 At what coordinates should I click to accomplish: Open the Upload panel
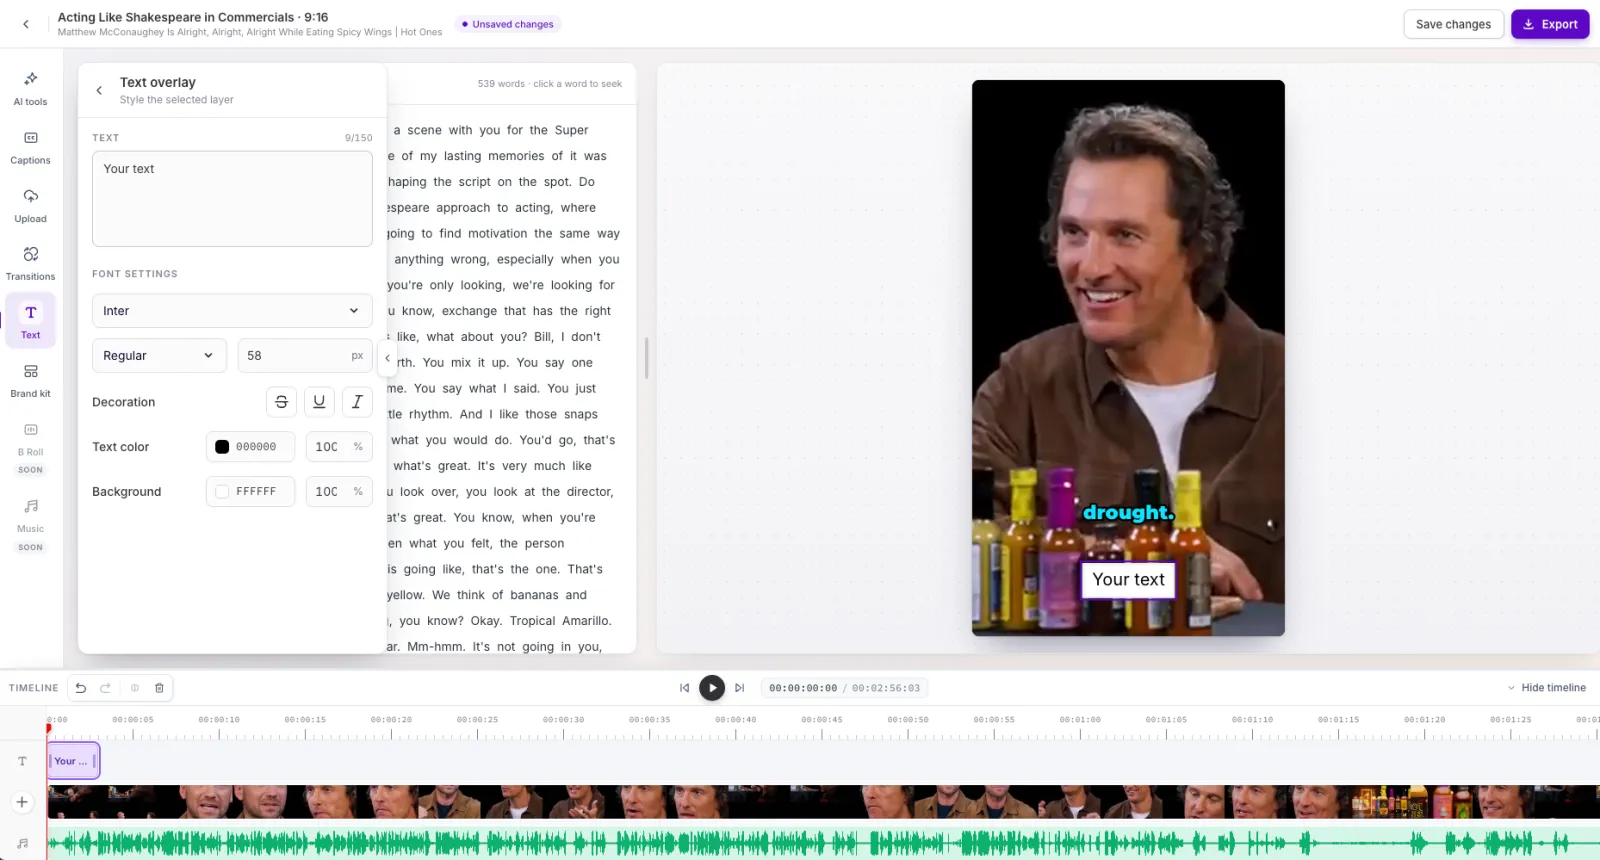click(x=30, y=205)
